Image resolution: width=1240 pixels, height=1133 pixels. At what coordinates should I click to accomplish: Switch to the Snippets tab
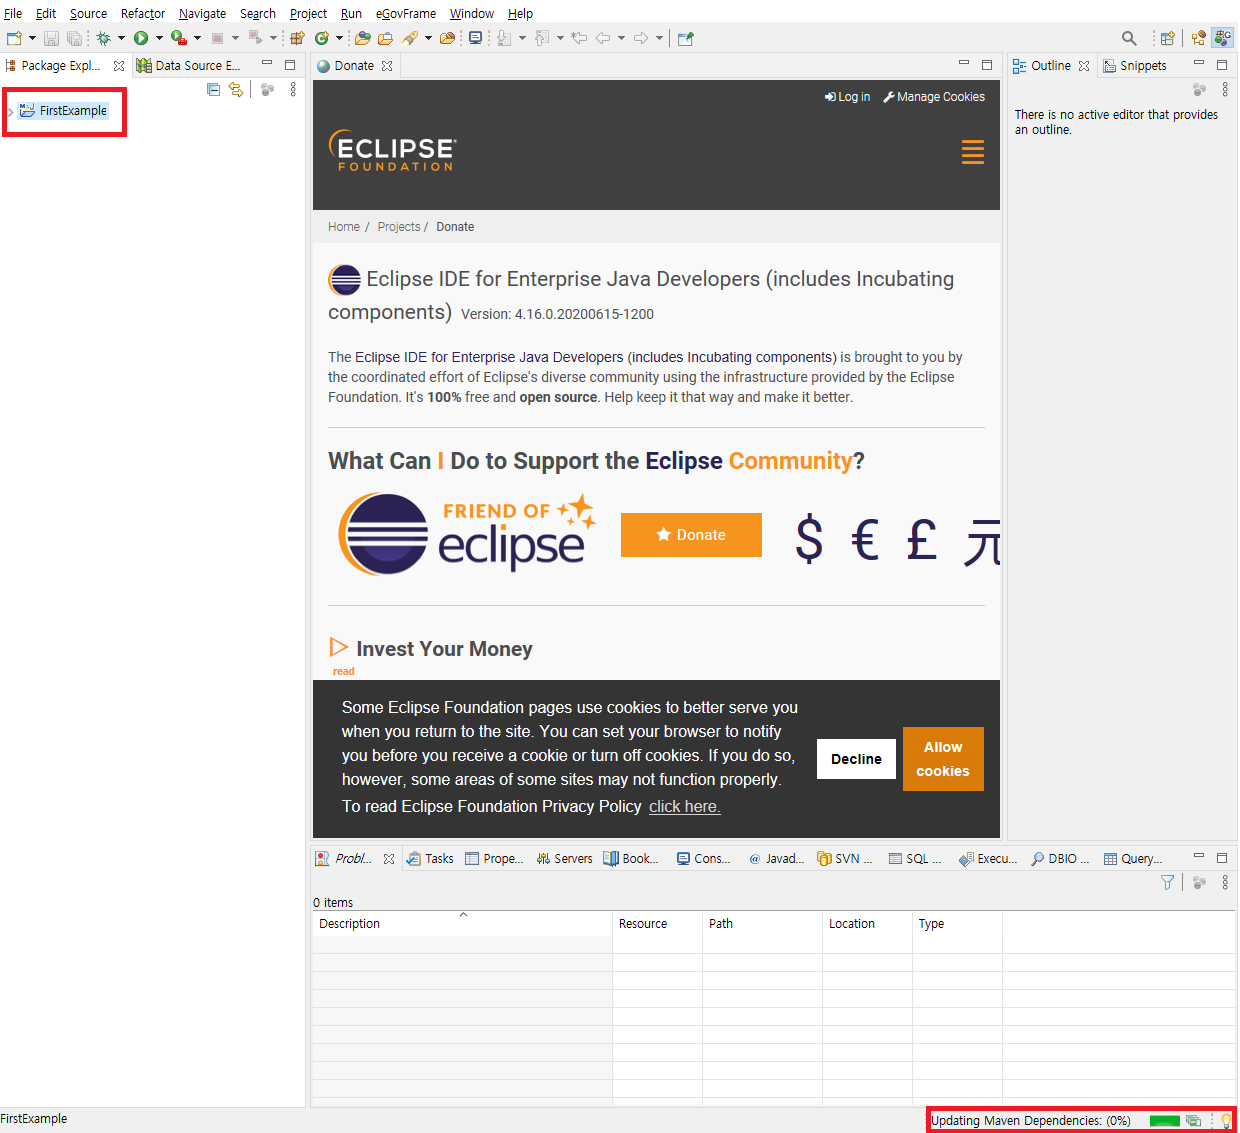1135,65
